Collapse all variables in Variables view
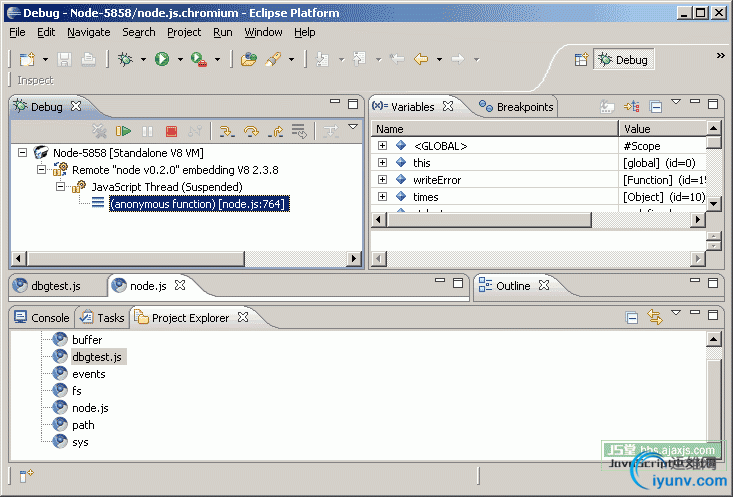The width and height of the screenshot is (733, 497). (656, 107)
